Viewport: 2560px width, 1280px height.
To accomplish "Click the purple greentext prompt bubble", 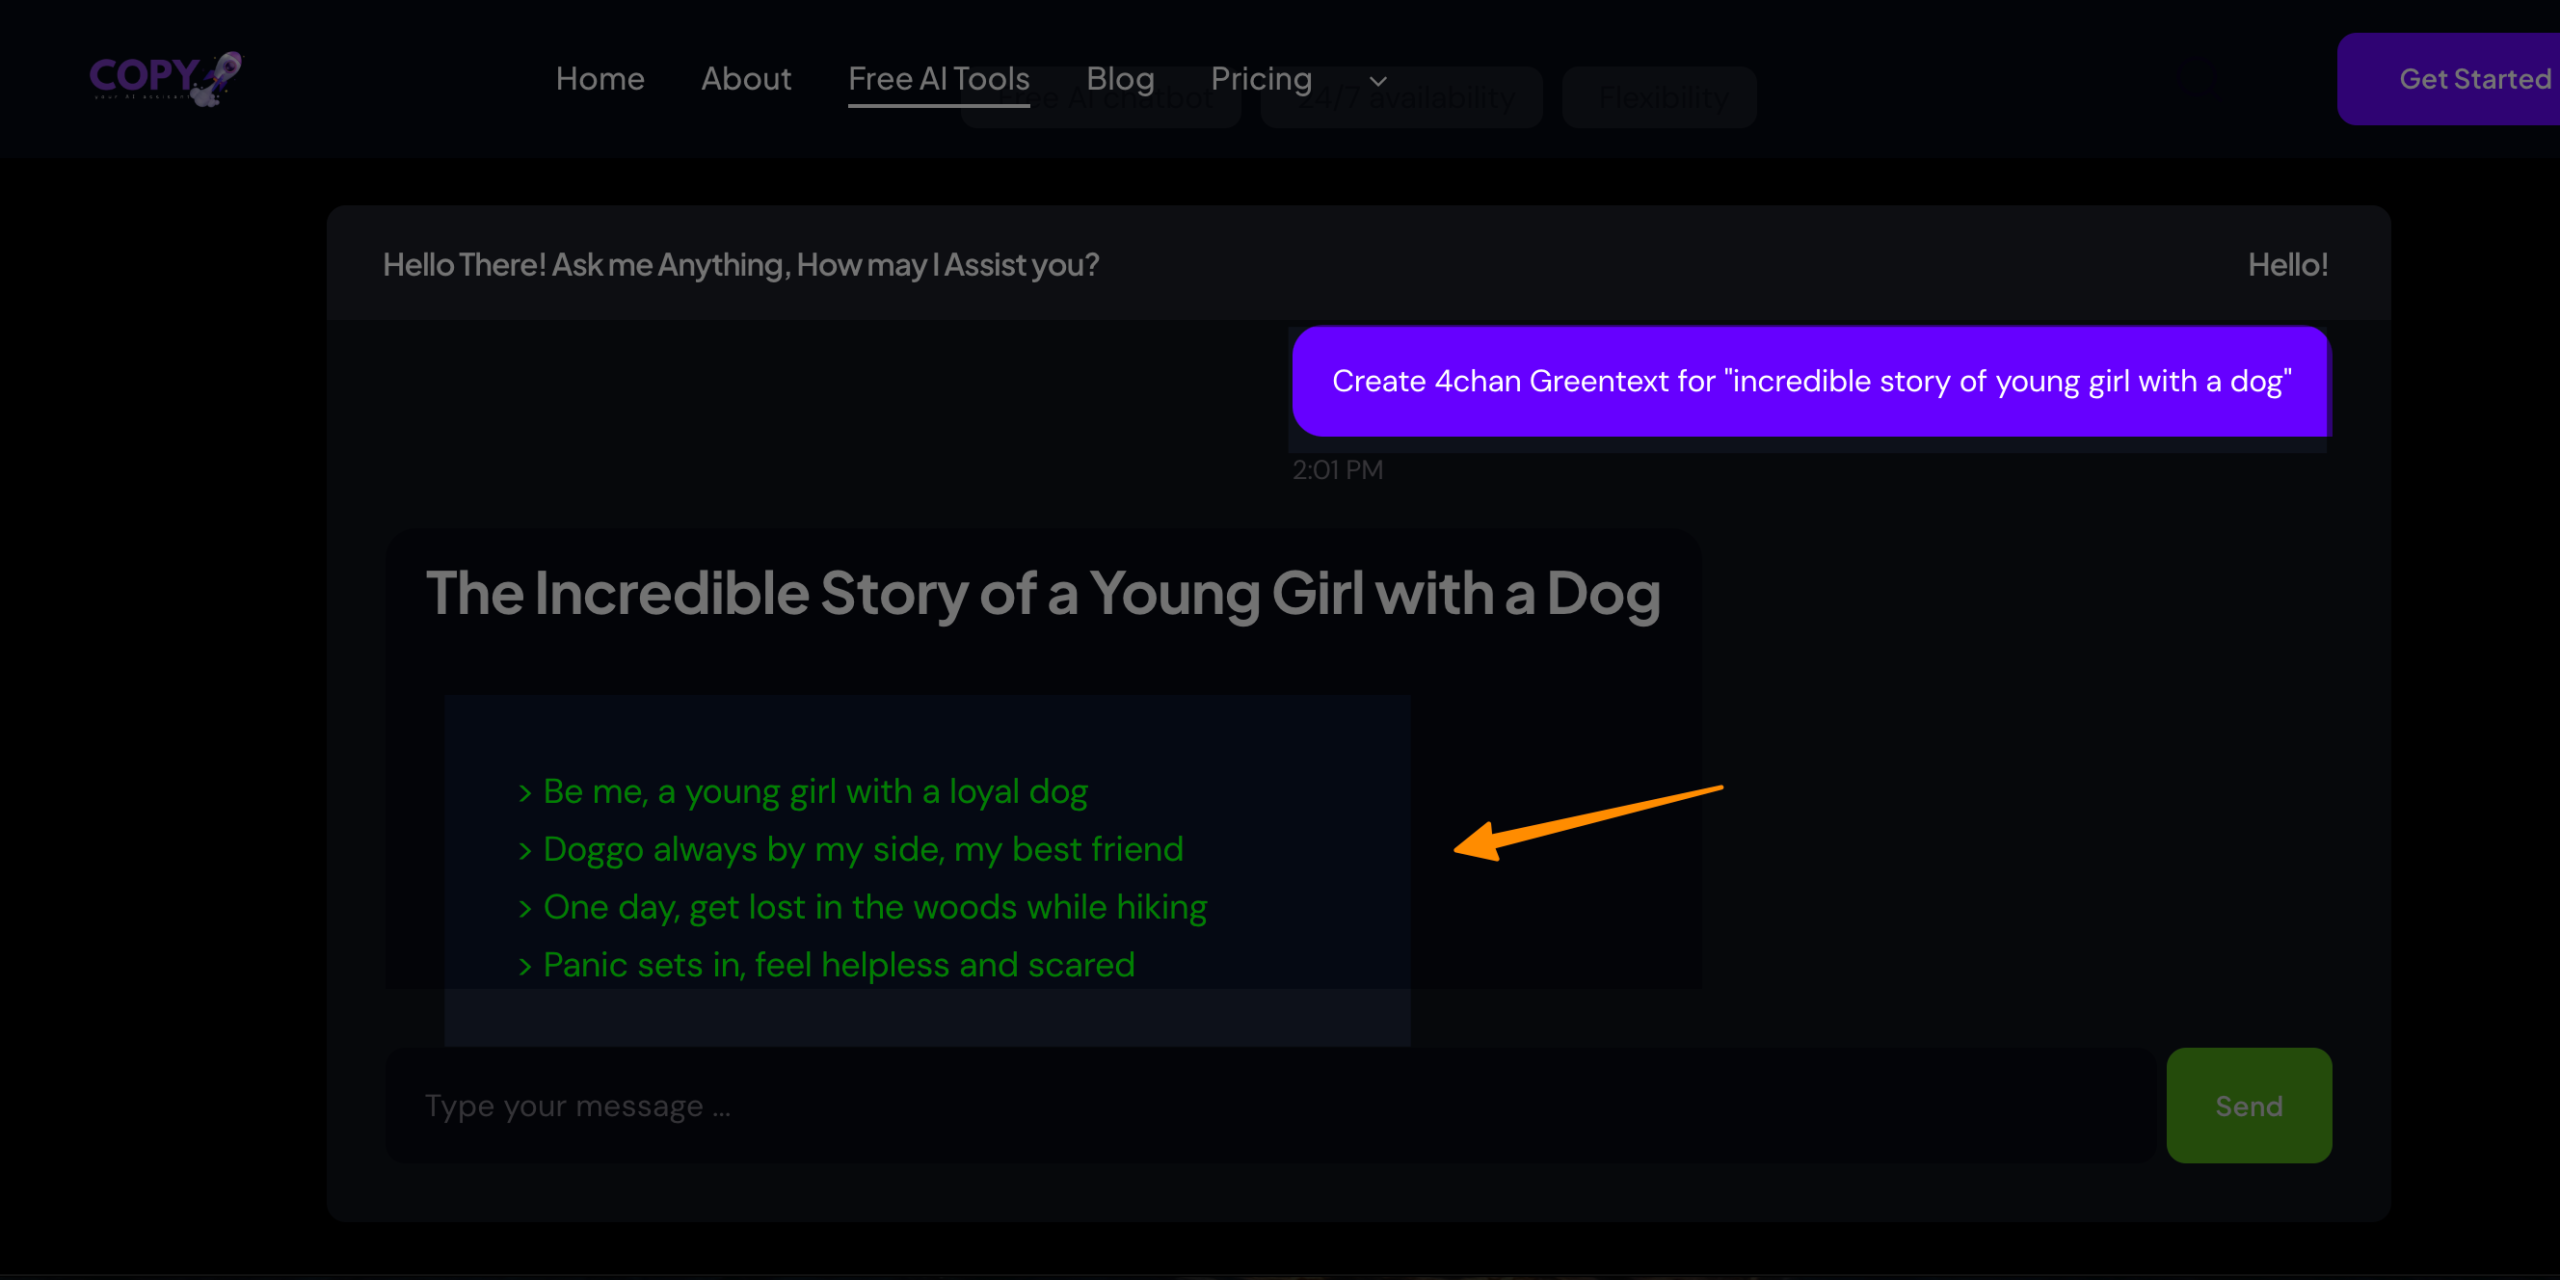I will [1810, 381].
